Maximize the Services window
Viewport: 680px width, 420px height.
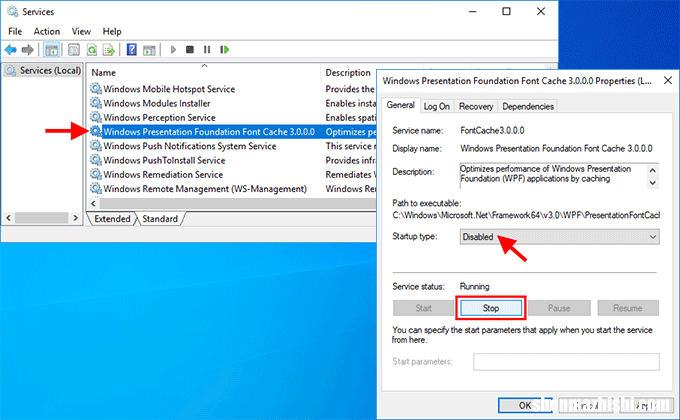tap(506, 12)
